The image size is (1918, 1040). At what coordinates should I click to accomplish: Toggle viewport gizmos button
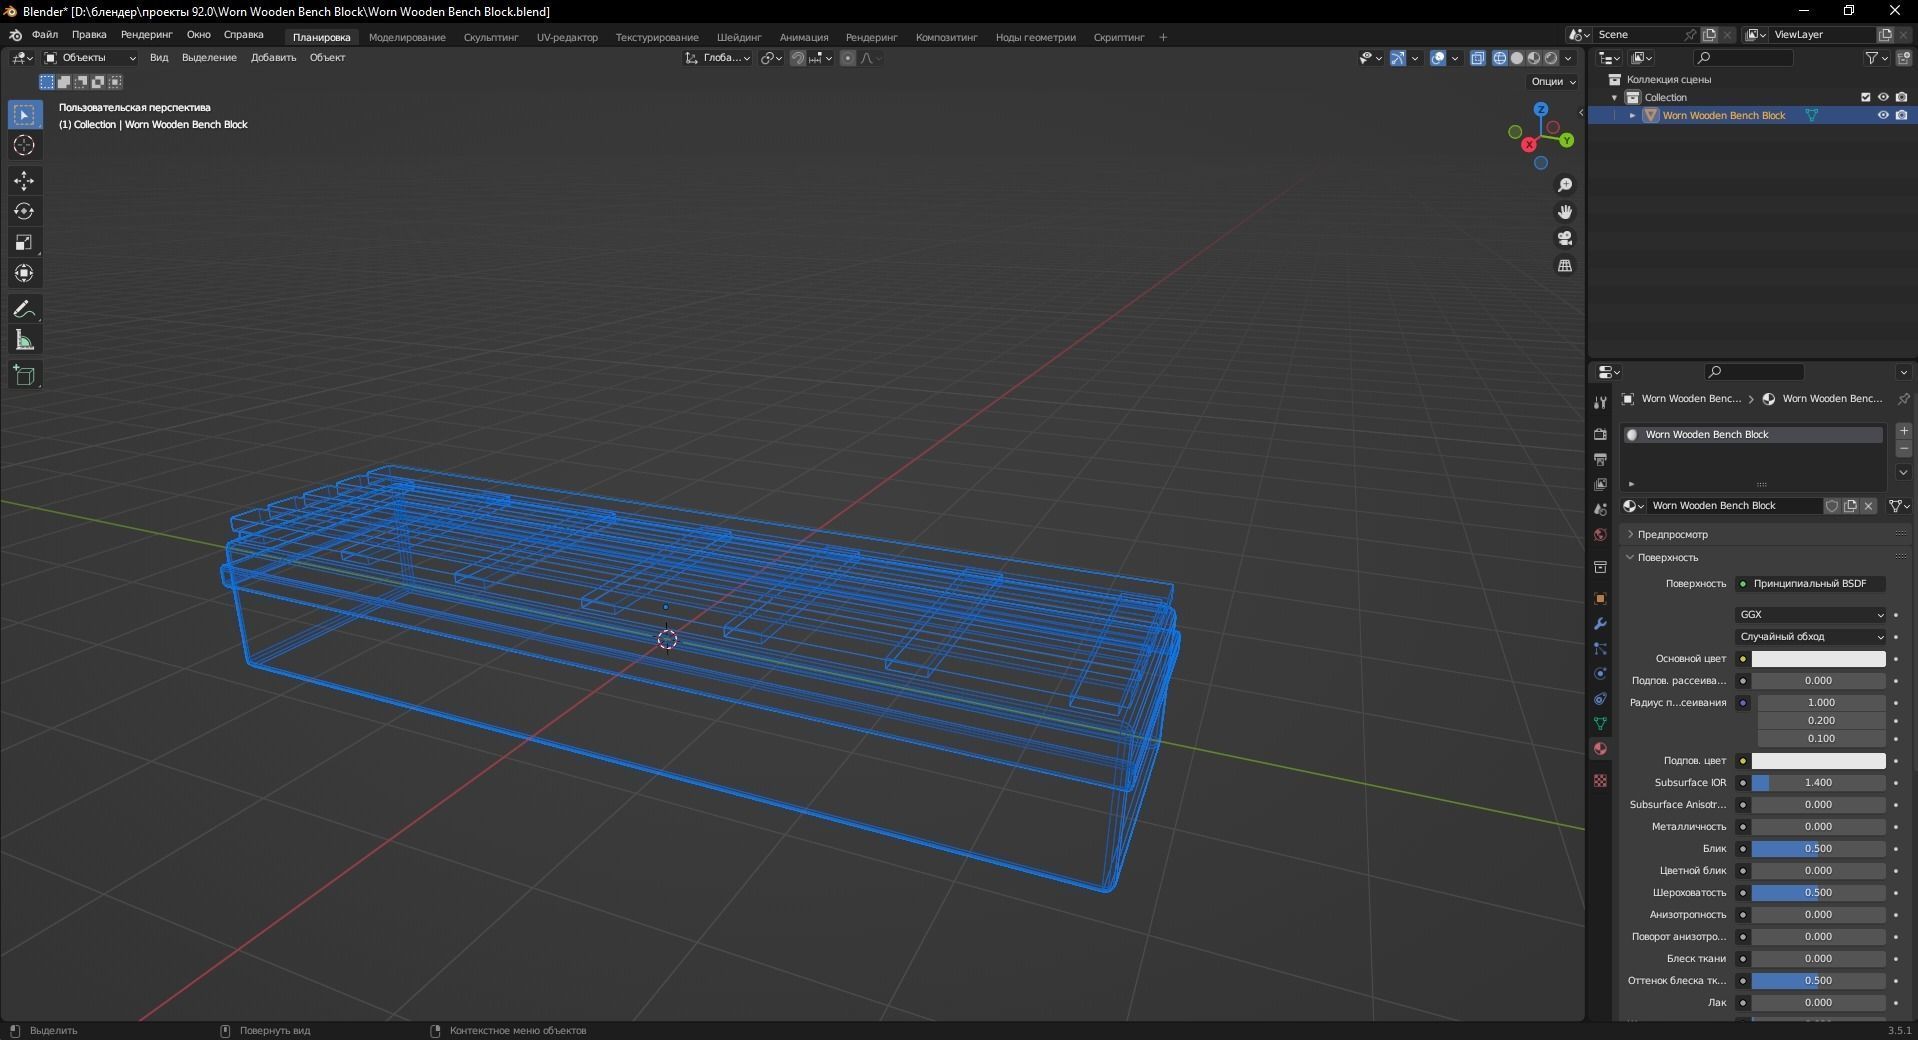[1398, 58]
